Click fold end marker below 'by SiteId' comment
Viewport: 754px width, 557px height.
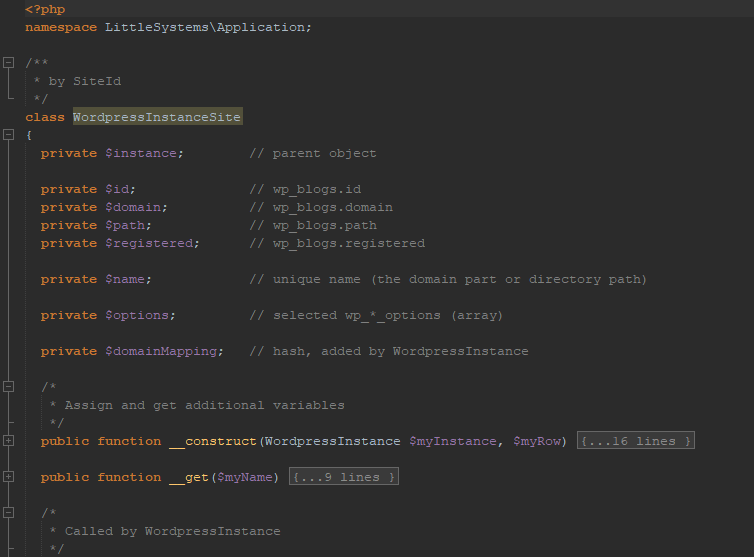(9, 98)
